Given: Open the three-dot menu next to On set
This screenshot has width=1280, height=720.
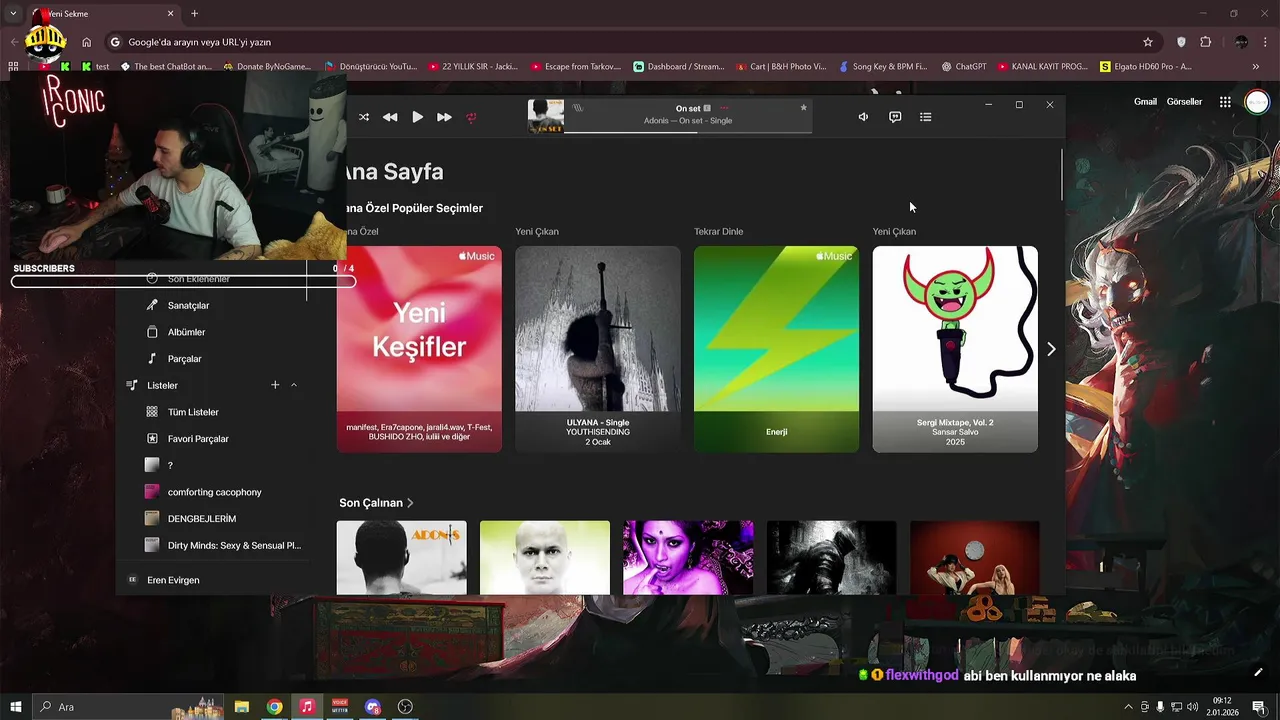Looking at the screenshot, I should (x=724, y=108).
